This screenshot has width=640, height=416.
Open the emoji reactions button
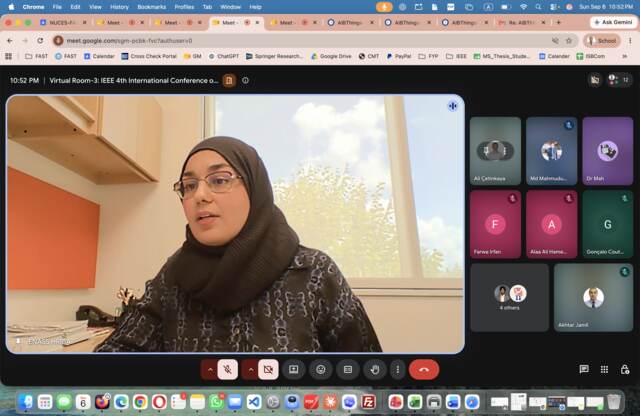[321, 369]
